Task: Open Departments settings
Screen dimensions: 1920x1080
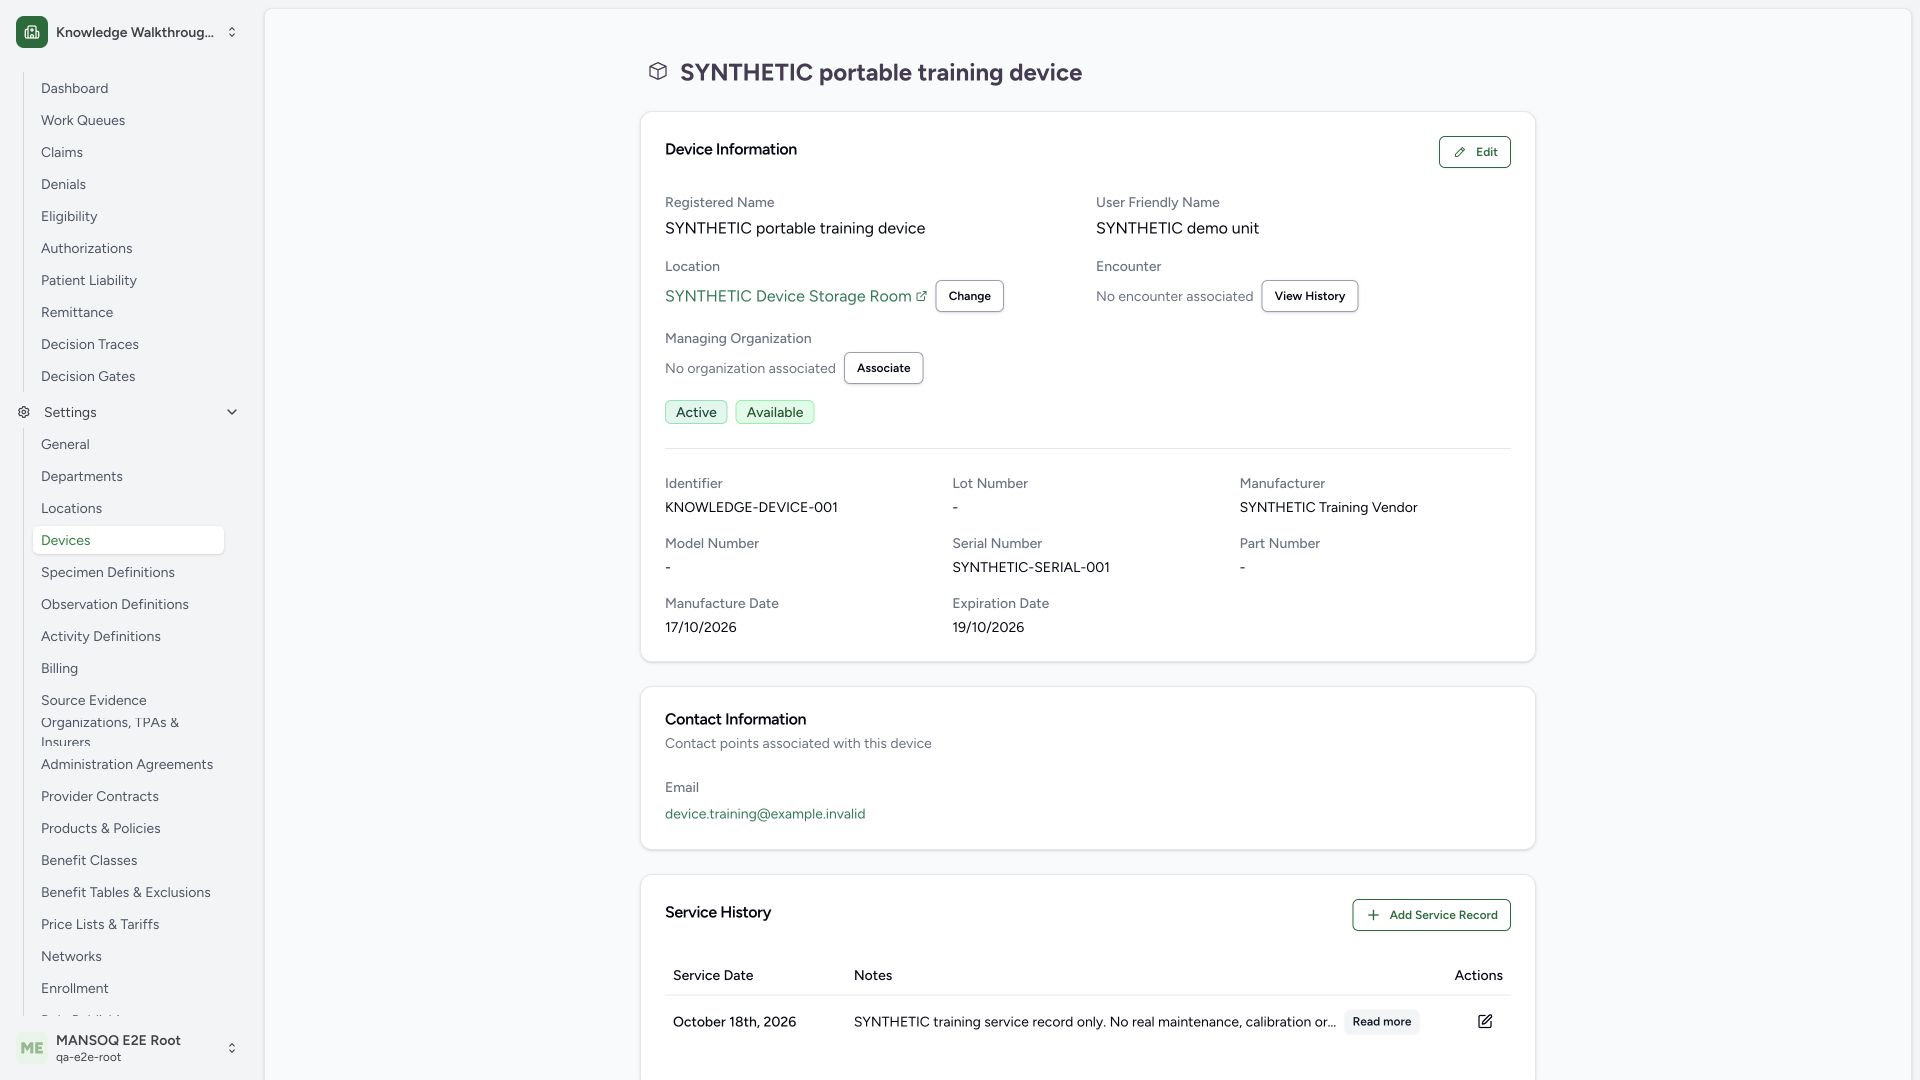Action: tap(128, 476)
